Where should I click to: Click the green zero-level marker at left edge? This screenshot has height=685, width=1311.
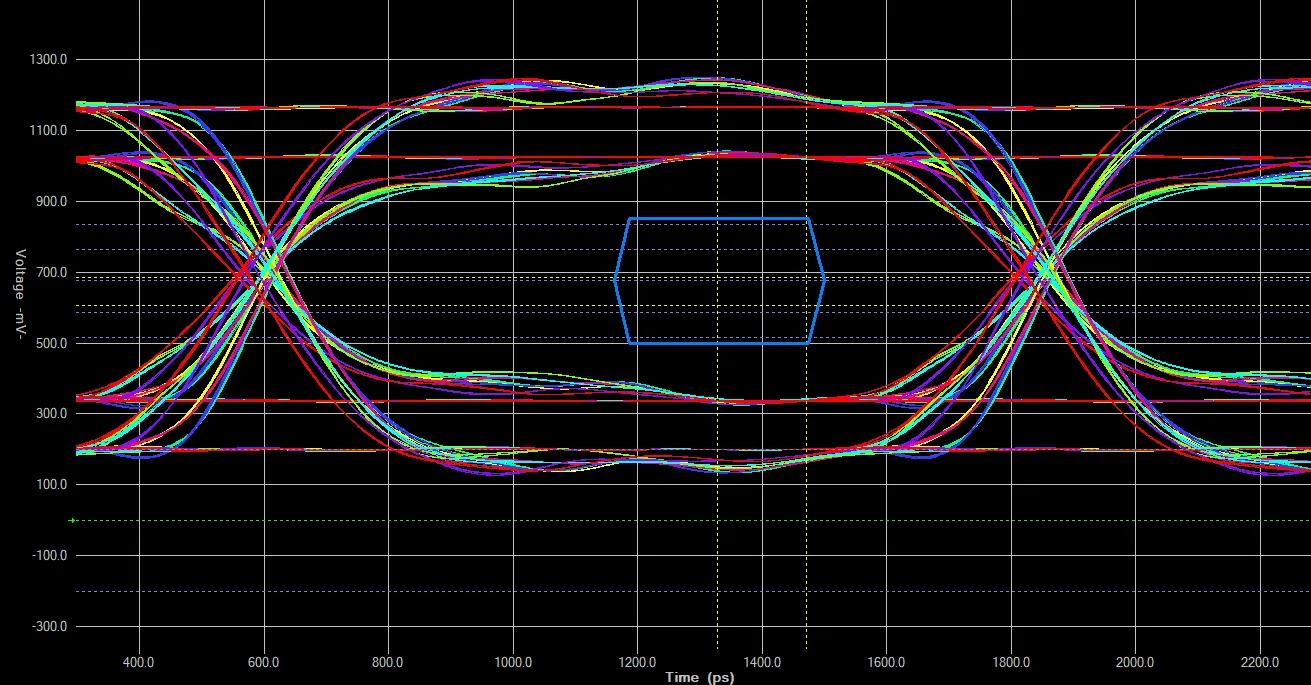71,520
